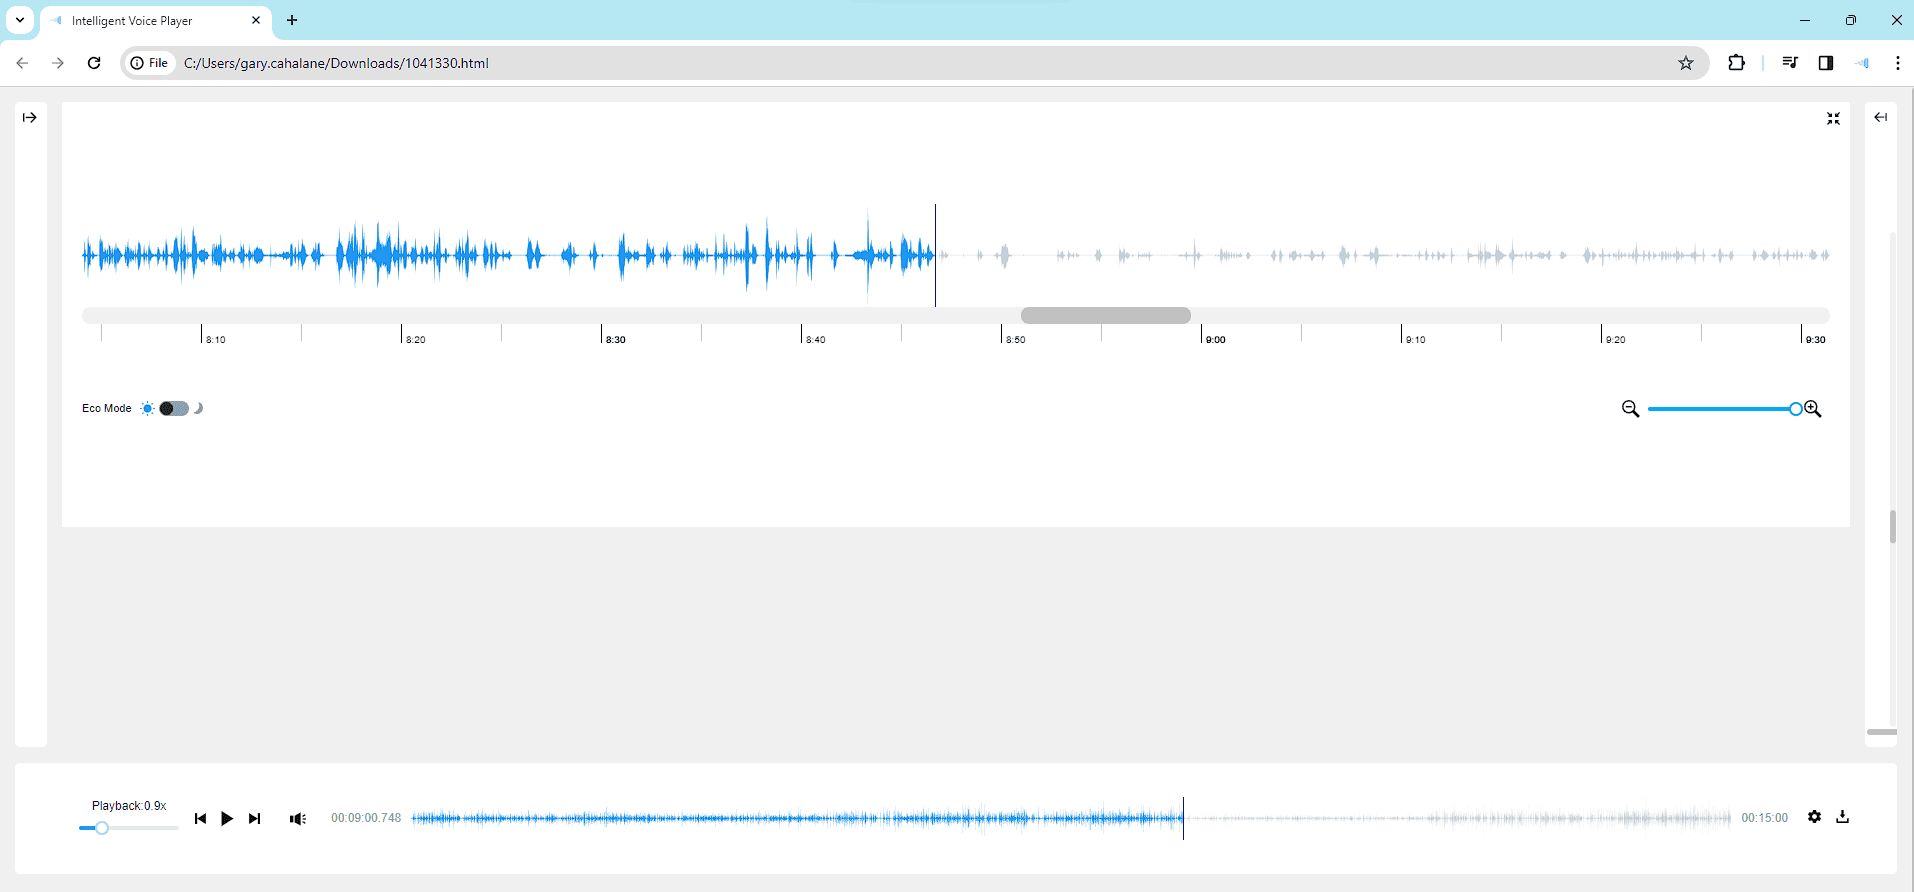Skip to previous track button
This screenshot has width=1914, height=892.
(x=200, y=818)
